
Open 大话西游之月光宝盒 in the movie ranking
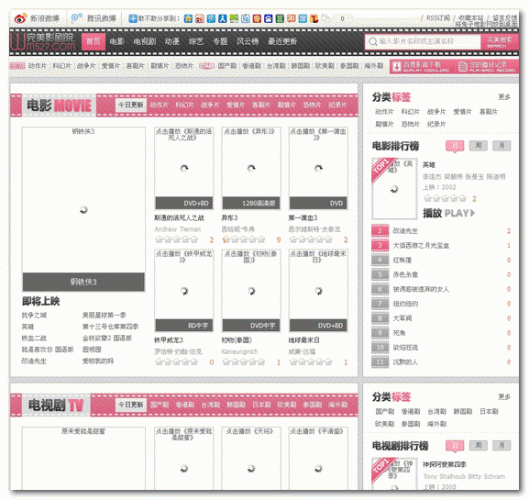point(421,245)
